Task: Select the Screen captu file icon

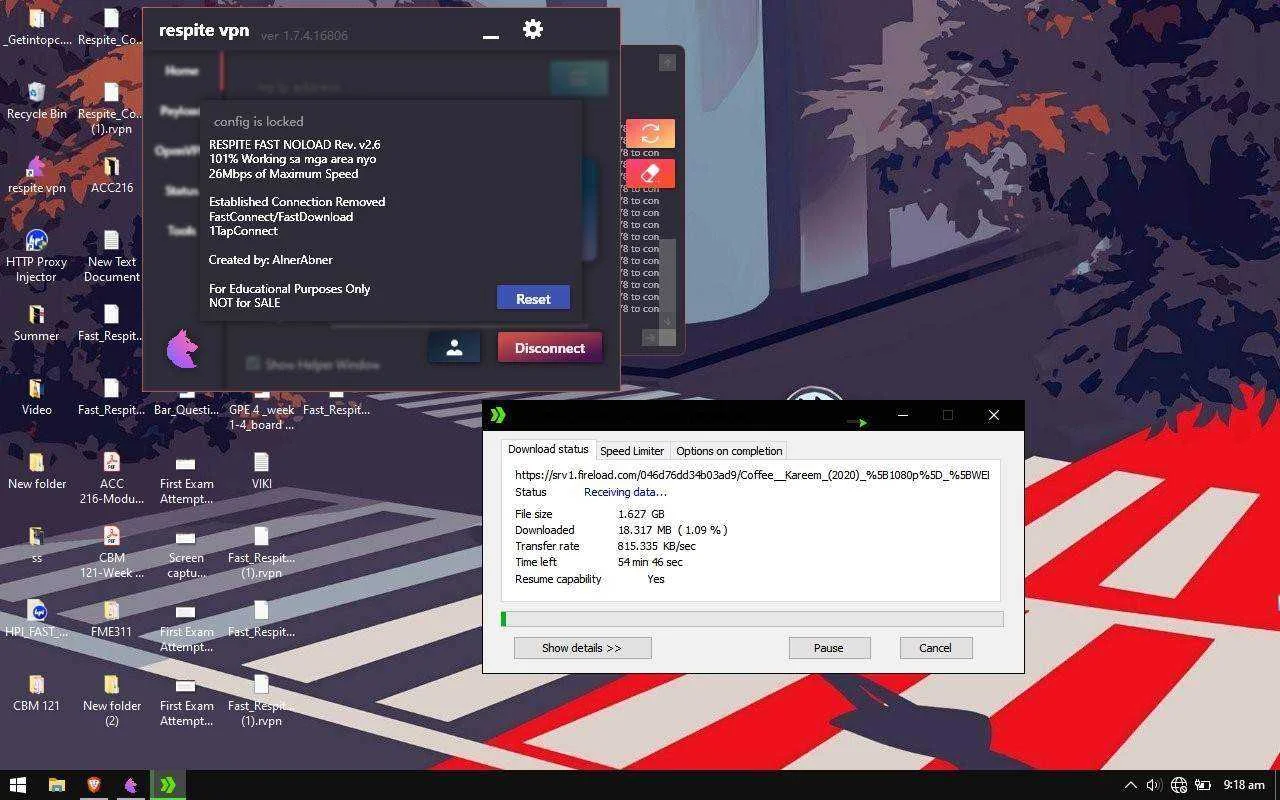Action: click(186, 552)
